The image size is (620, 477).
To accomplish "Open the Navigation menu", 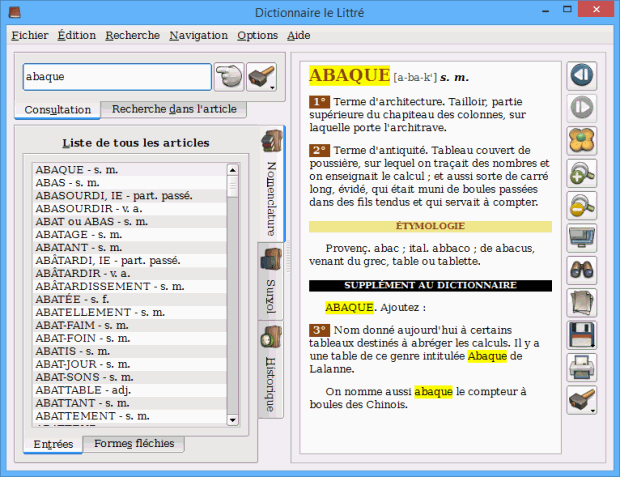I will 198,35.
